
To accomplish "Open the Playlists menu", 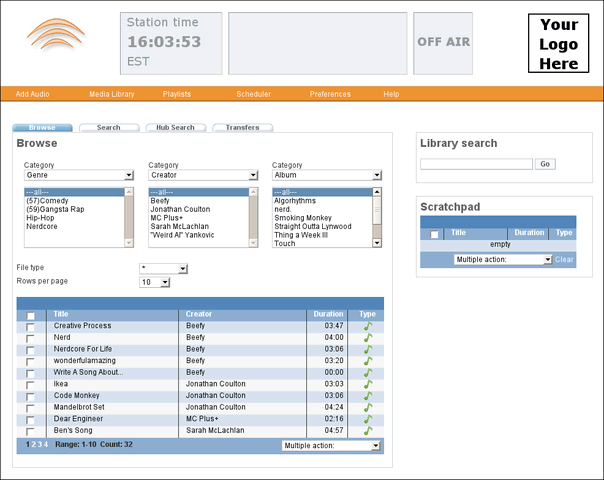I will coord(176,94).
